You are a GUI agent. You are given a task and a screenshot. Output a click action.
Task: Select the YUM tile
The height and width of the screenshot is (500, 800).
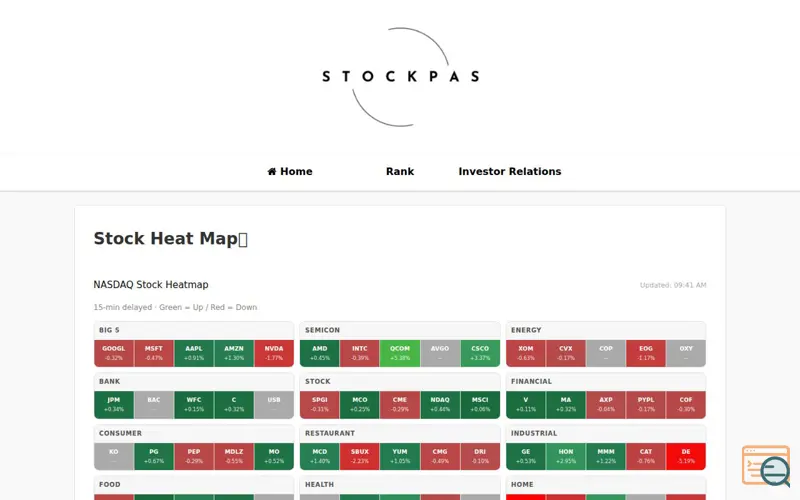tap(400, 456)
